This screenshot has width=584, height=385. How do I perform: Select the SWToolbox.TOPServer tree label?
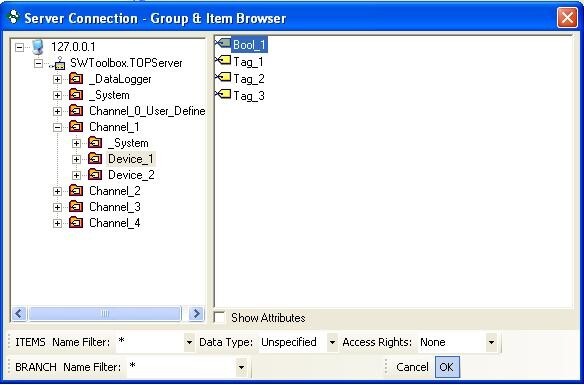coord(126,63)
